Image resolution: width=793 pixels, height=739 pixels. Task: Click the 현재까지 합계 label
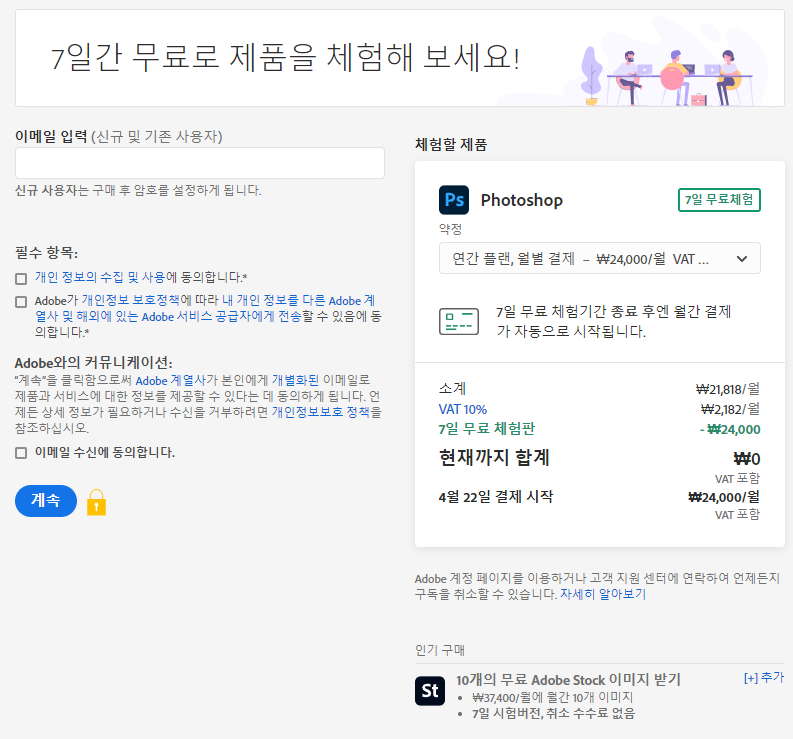pyautogui.click(x=494, y=457)
